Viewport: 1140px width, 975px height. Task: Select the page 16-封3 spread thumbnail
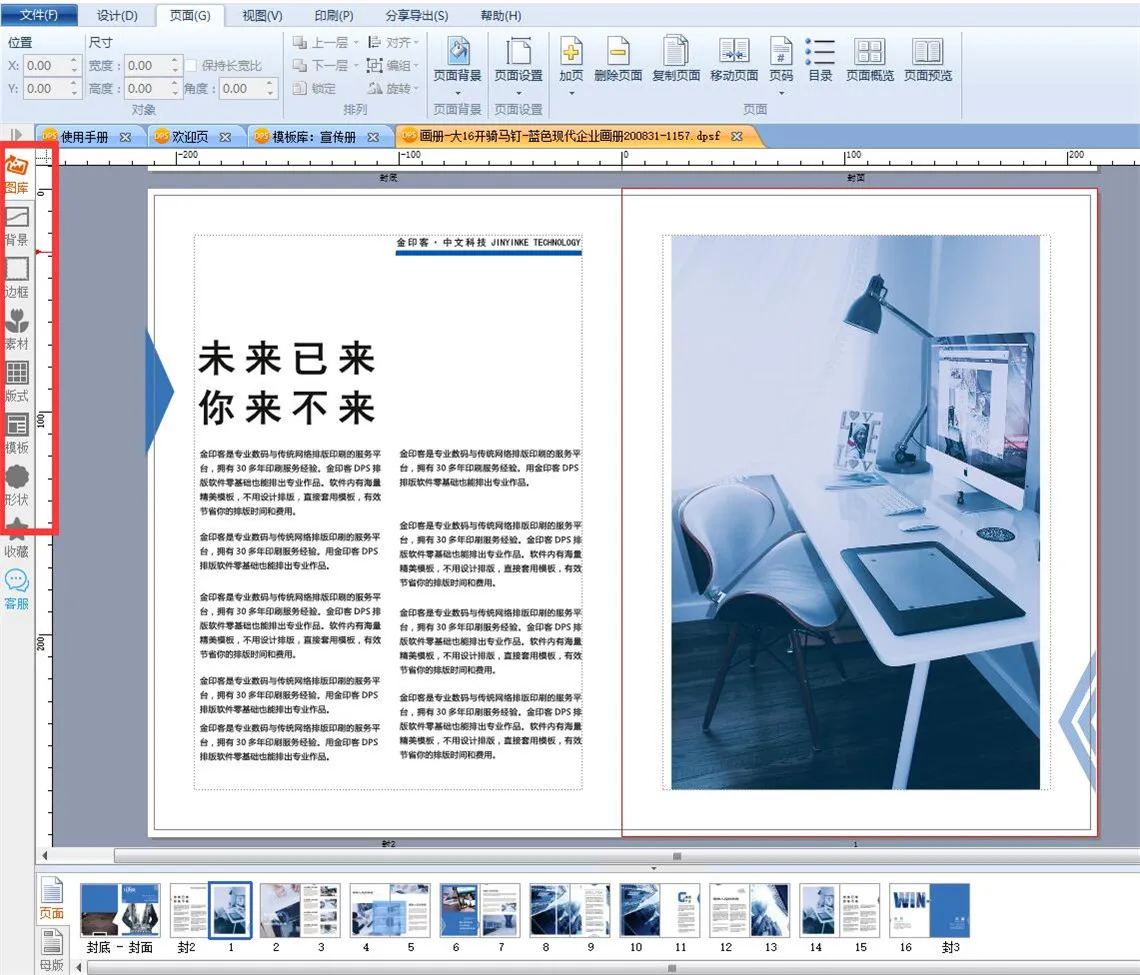point(930,910)
